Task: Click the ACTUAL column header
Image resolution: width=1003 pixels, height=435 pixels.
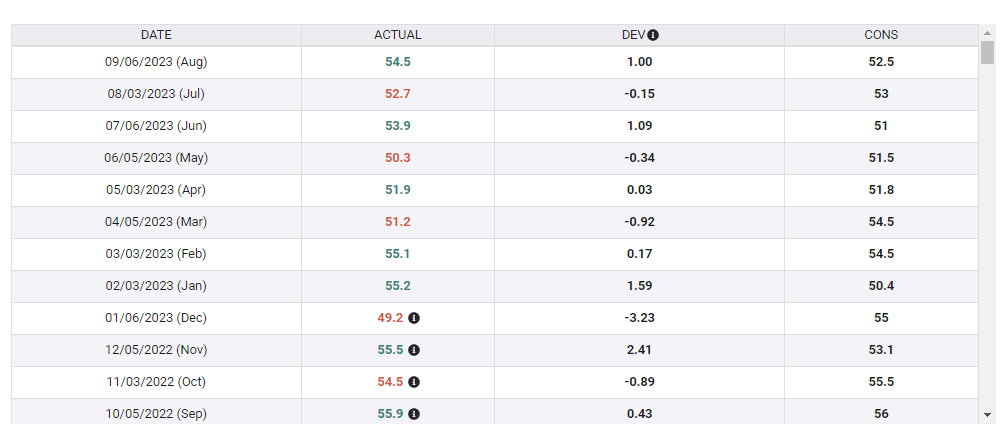Action: pos(398,35)
